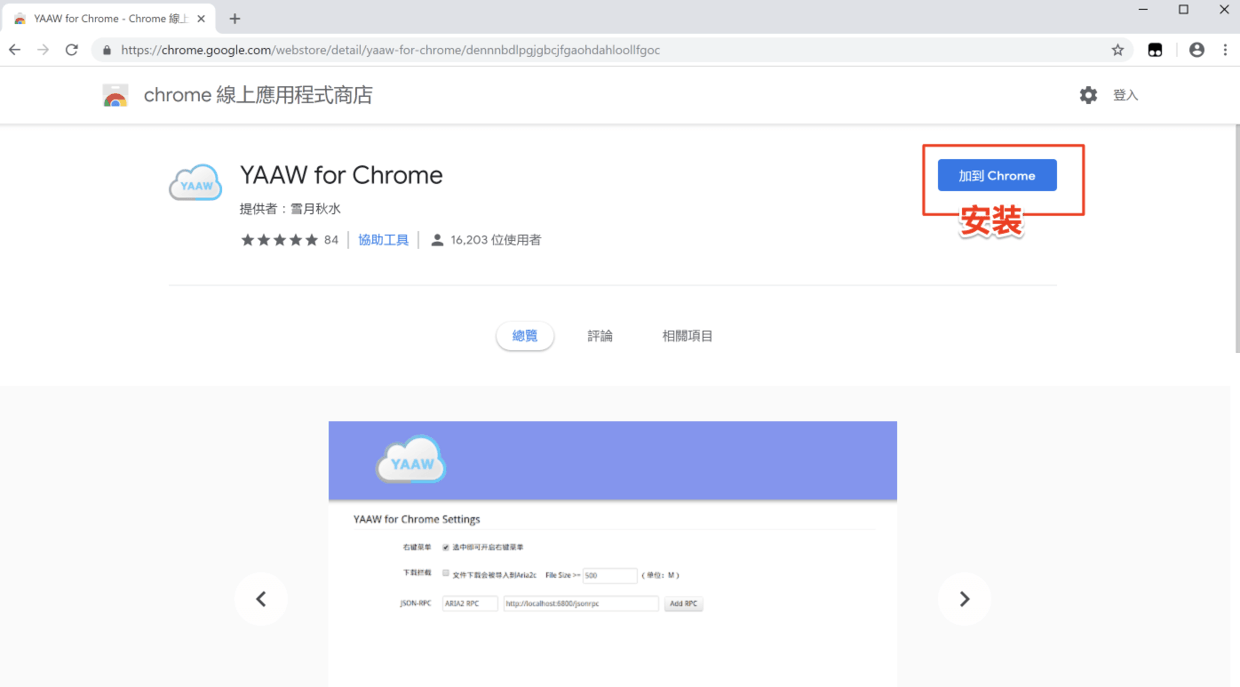Image resolution: width=1240 pixels, height=687 pixels.
Task: Click the YAAW for Chrome browser tab
Action: coord(108,18)
